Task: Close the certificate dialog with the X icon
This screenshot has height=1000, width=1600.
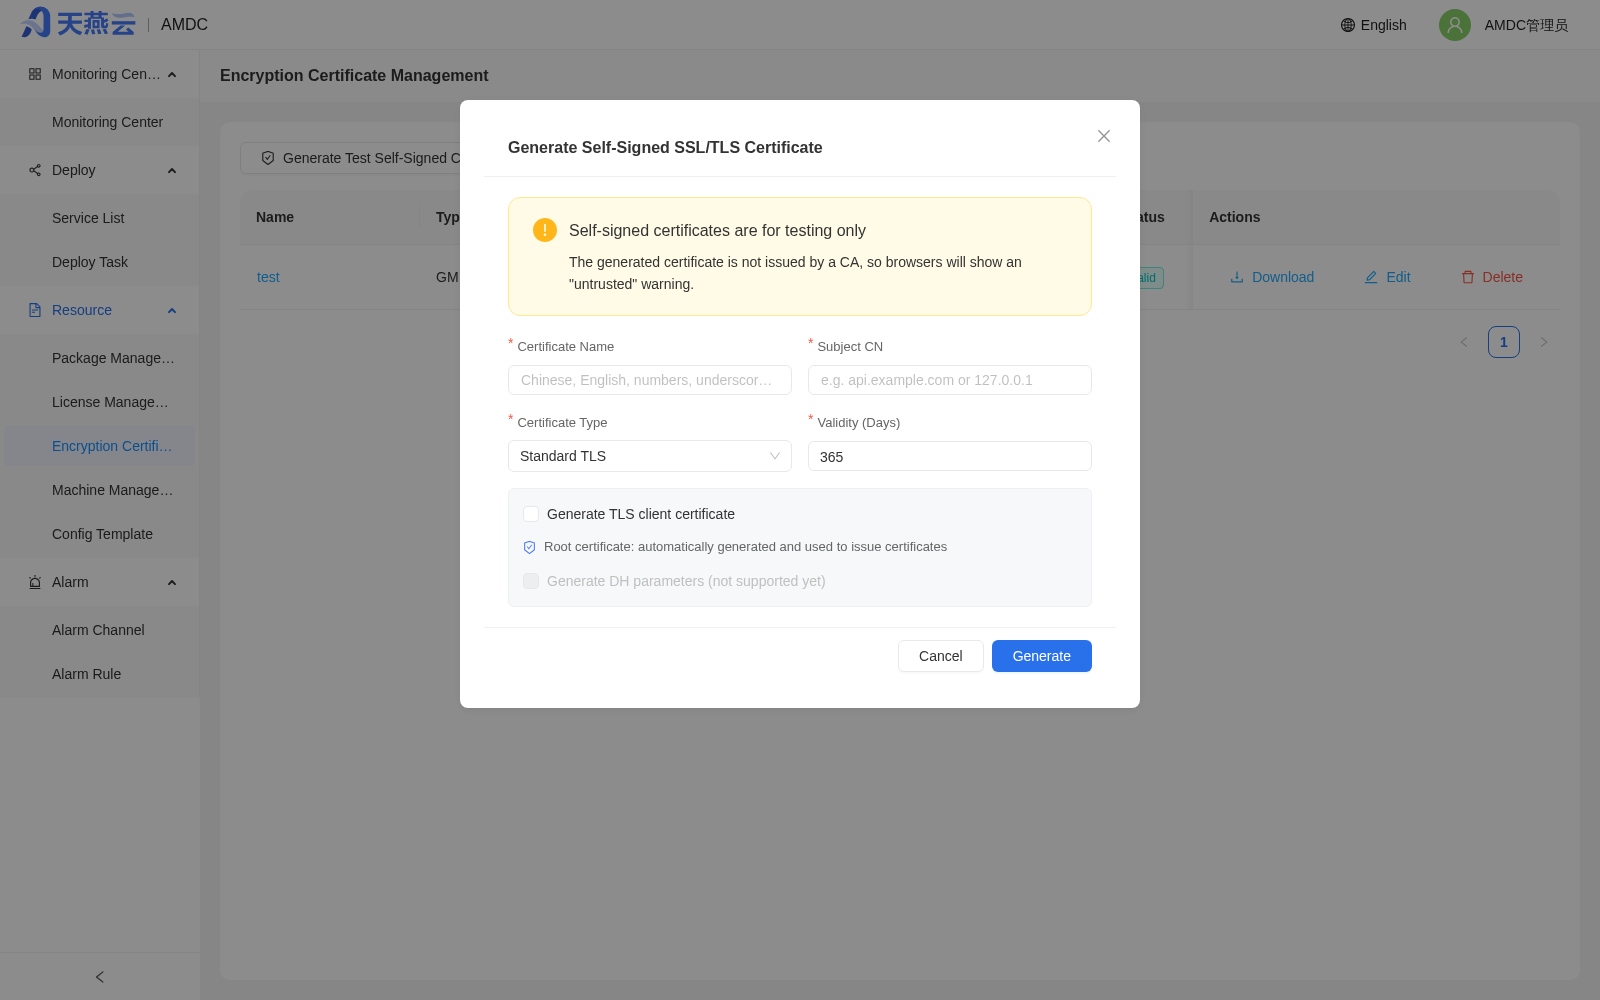Action: click(x=1104, y=136)
